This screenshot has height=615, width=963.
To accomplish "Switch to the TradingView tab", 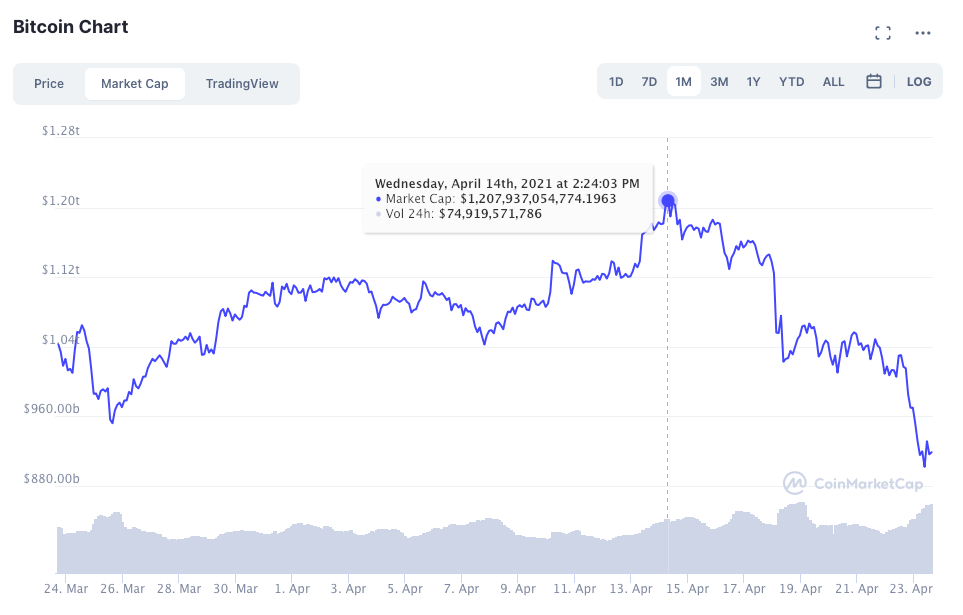I will (x=242, y=84).
